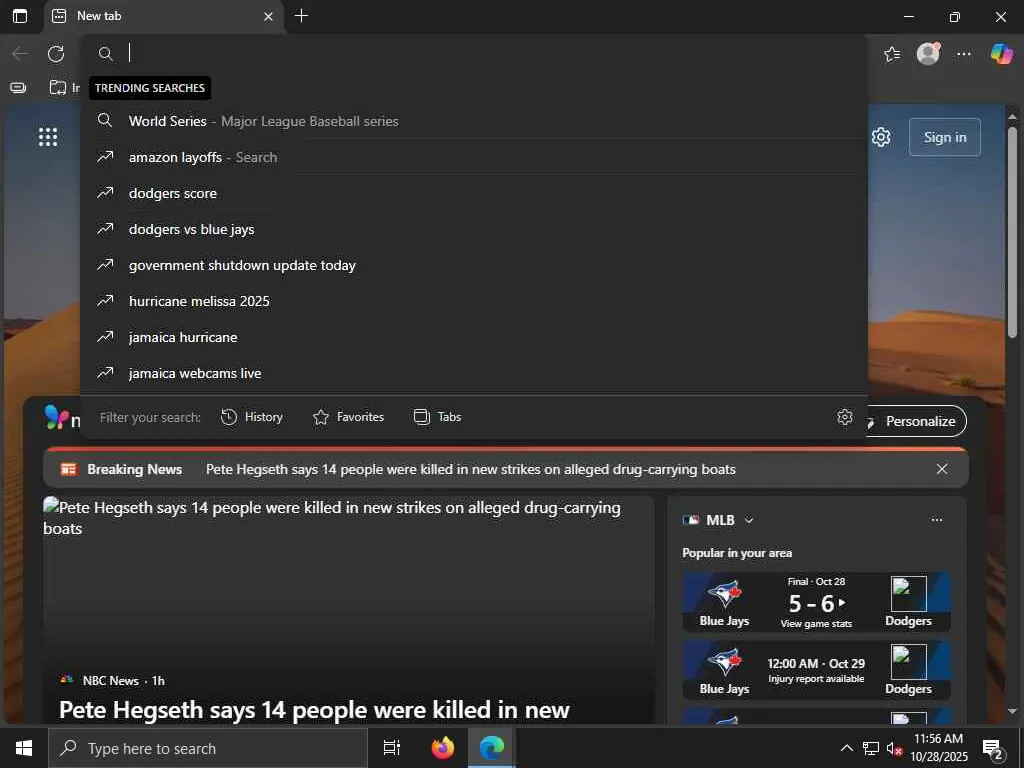Launch Firefox from the taskbar
1024x768 pixels.
443,748
